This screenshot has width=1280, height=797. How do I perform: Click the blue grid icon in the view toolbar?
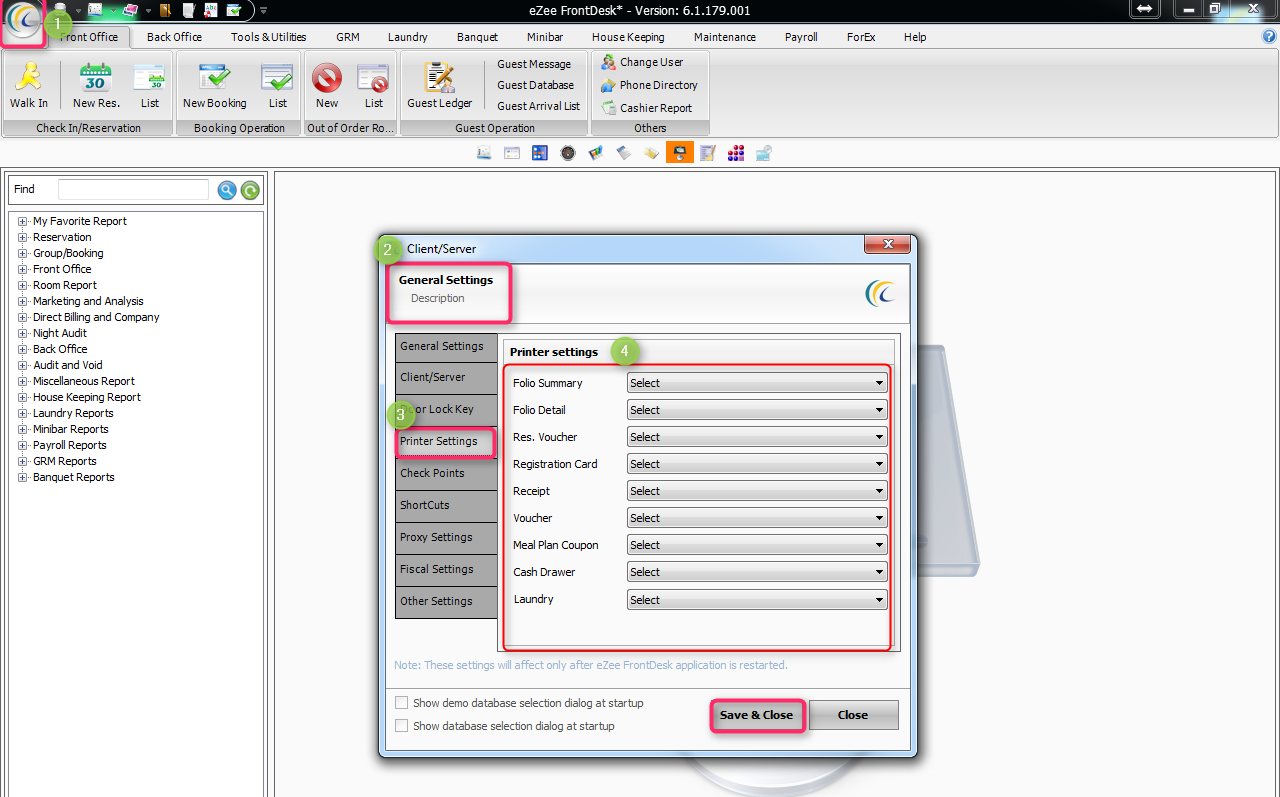[x=540, y=153]
